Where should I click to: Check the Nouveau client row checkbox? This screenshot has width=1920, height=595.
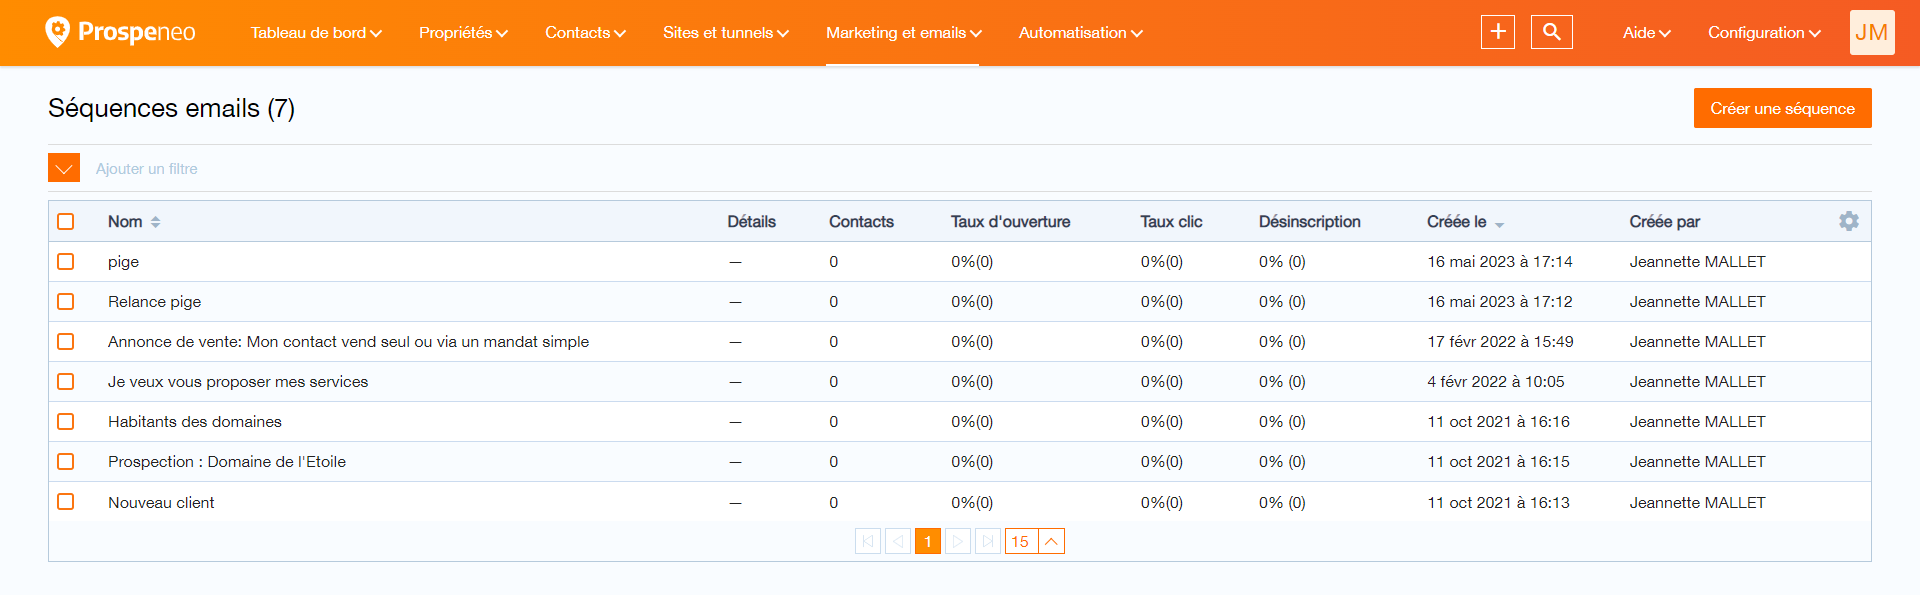pyautogui.click(x=66, y=501)
